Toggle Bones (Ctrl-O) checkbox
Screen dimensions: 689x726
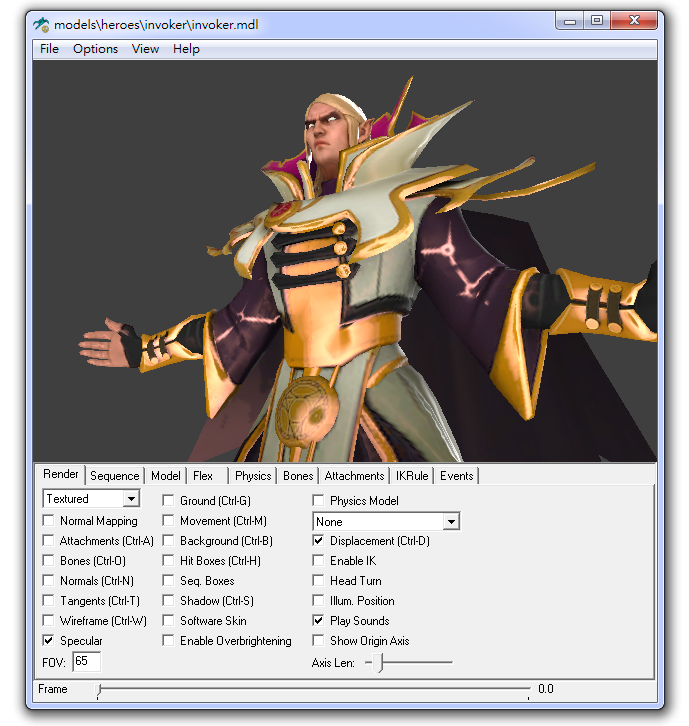pyautogui.click(x=48, y=560)
